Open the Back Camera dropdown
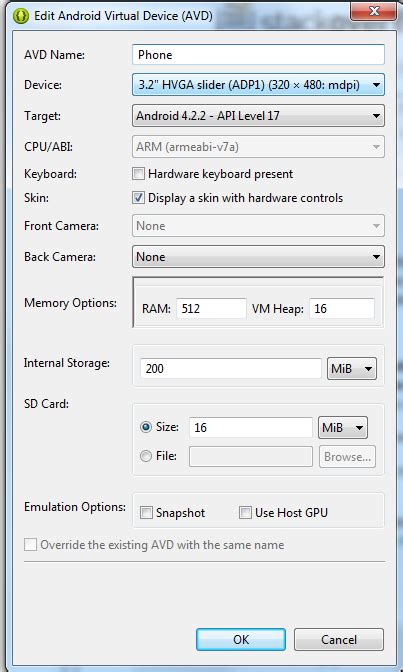403x672 pixels. (x=259, y=257)
